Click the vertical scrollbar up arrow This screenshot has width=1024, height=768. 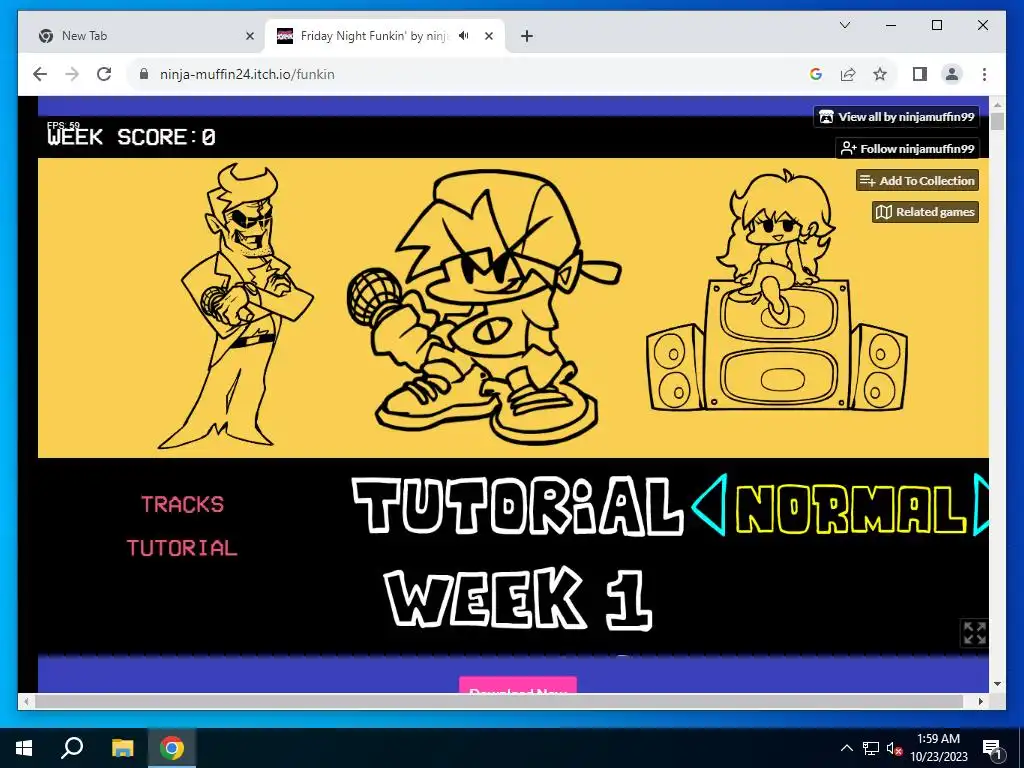tap(997, 104)
